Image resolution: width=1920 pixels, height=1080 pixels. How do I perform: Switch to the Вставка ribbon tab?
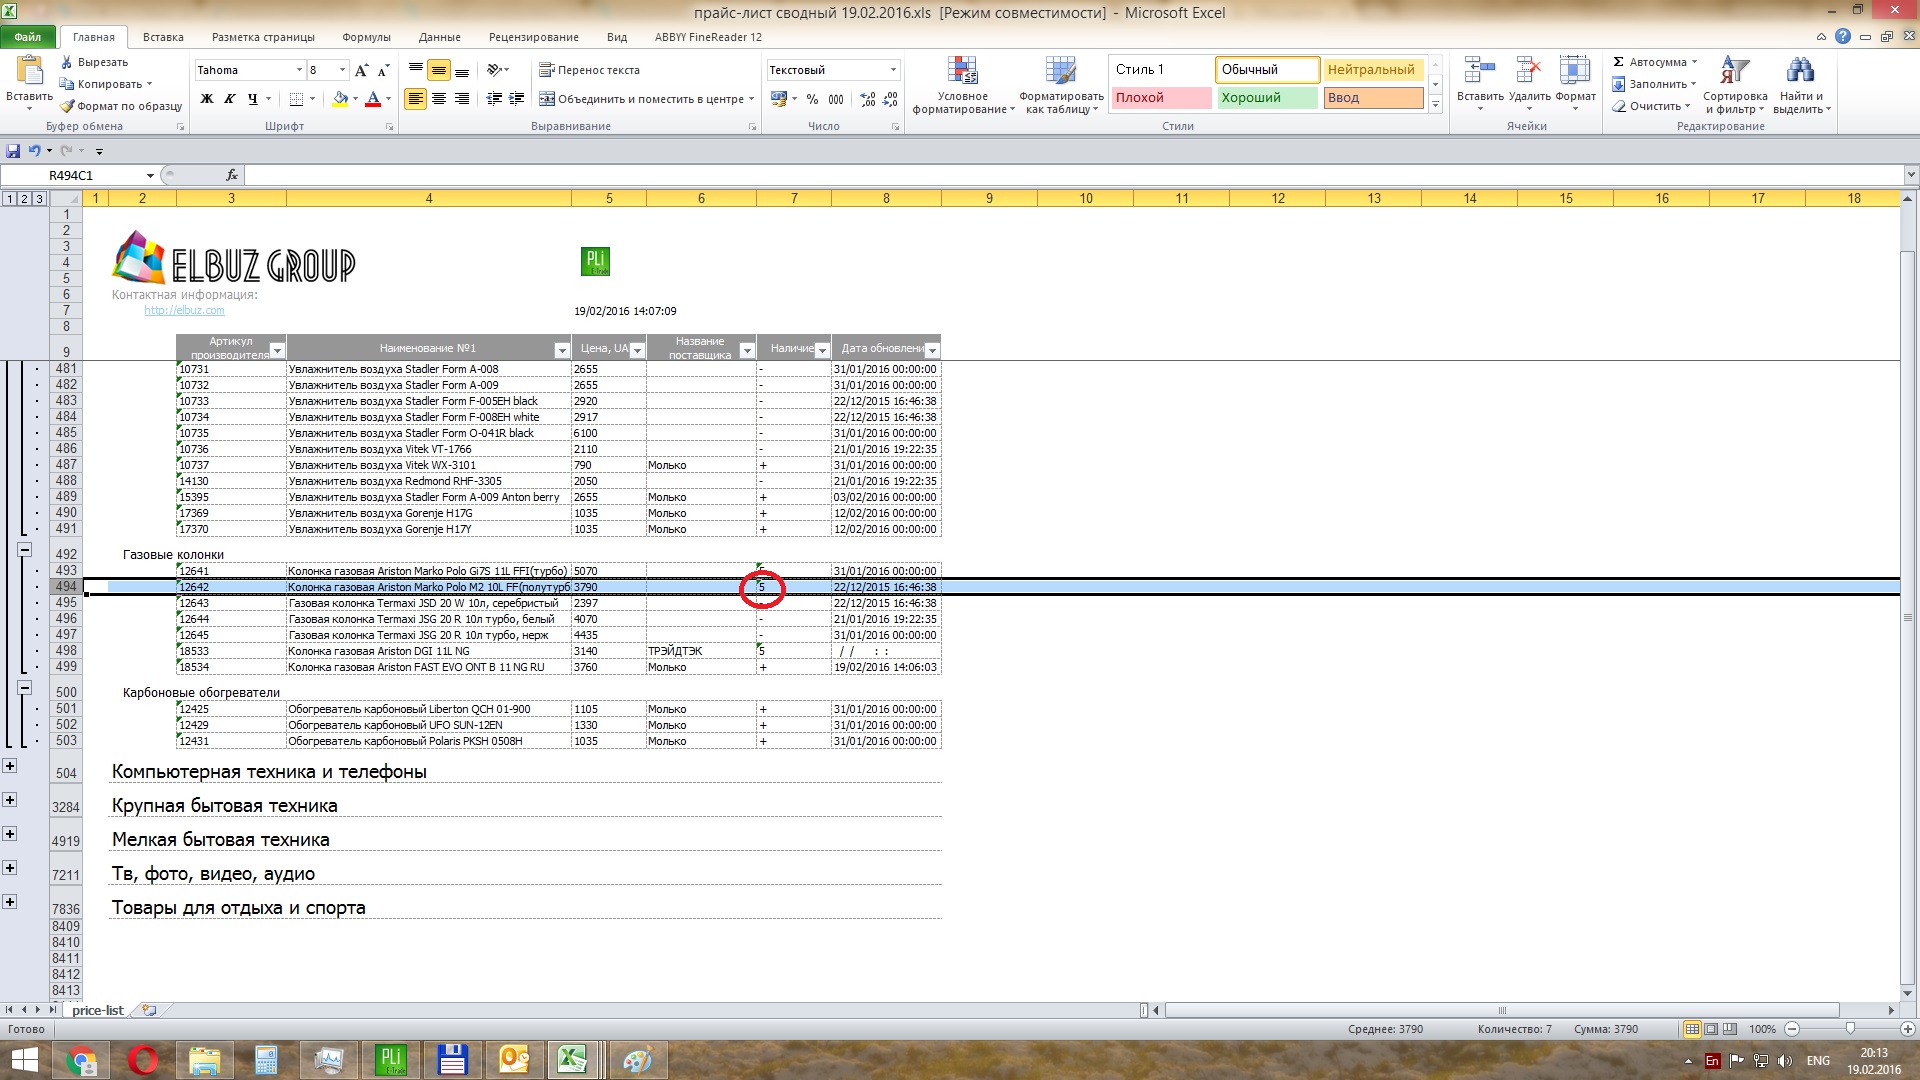click(x=163, y=37)
